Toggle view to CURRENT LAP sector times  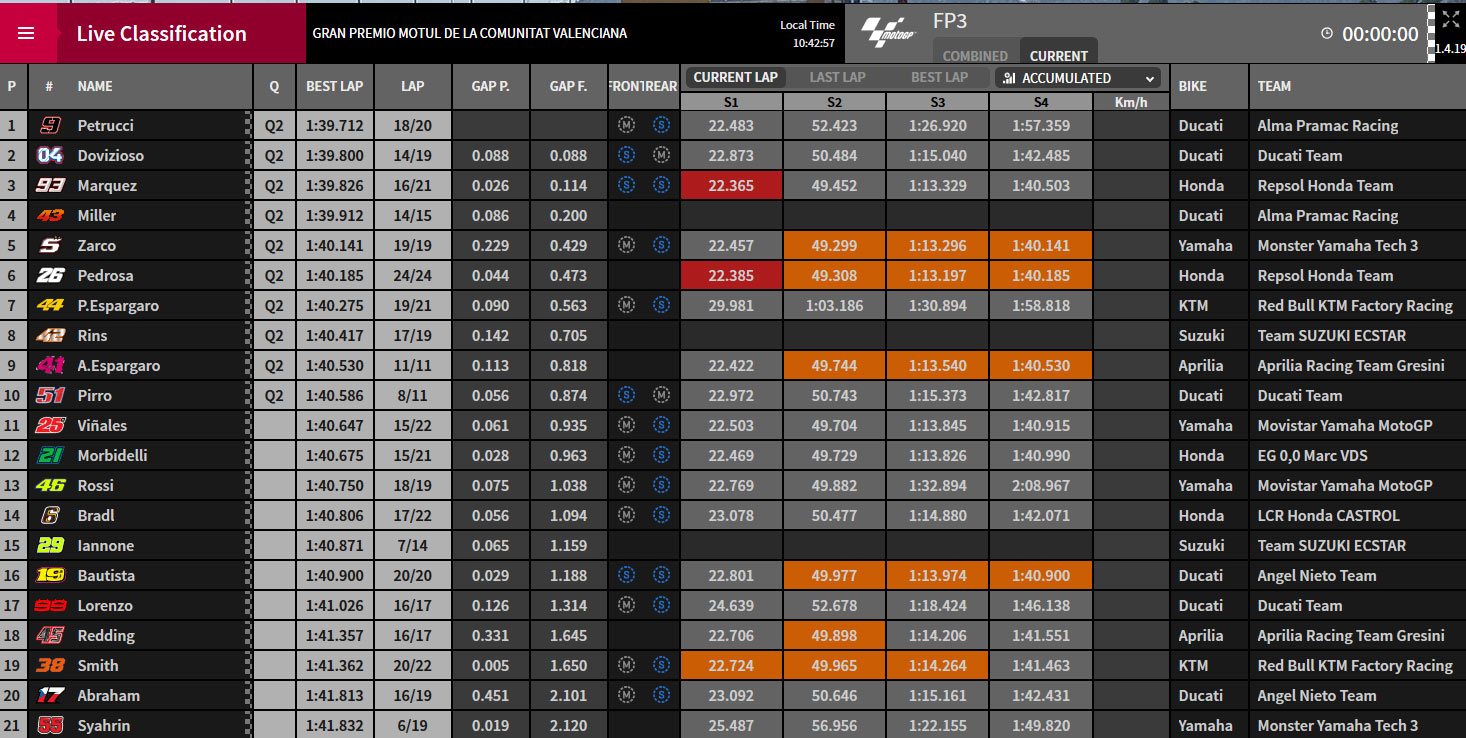pyautogui.click(x=734, y=77)
